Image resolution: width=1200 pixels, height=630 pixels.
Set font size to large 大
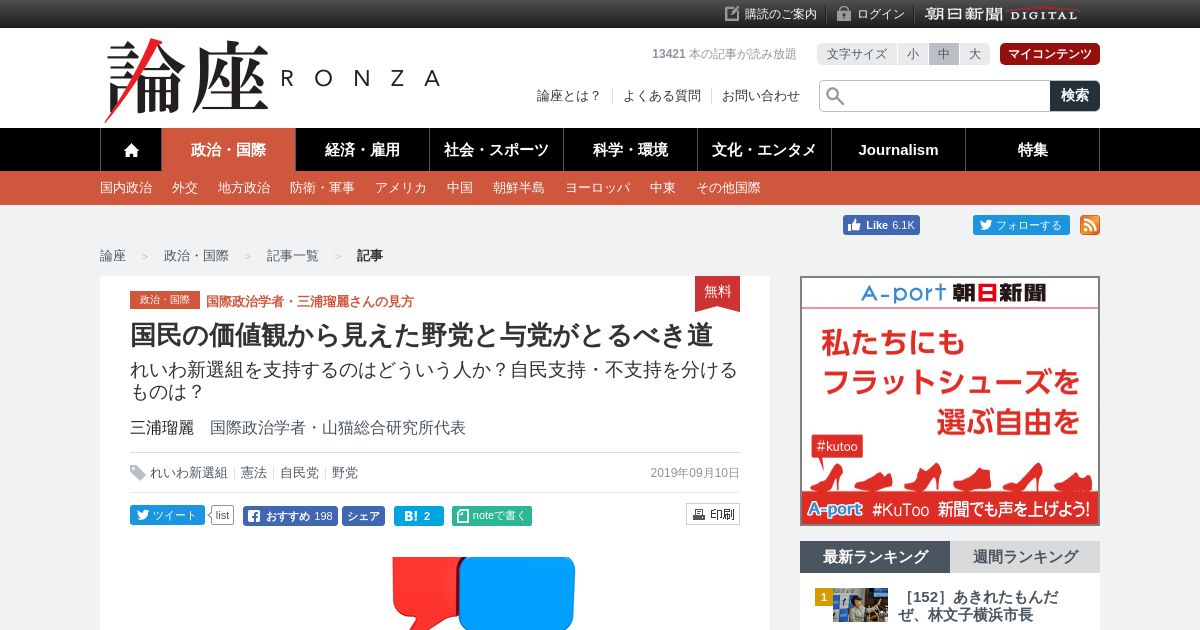975,54
